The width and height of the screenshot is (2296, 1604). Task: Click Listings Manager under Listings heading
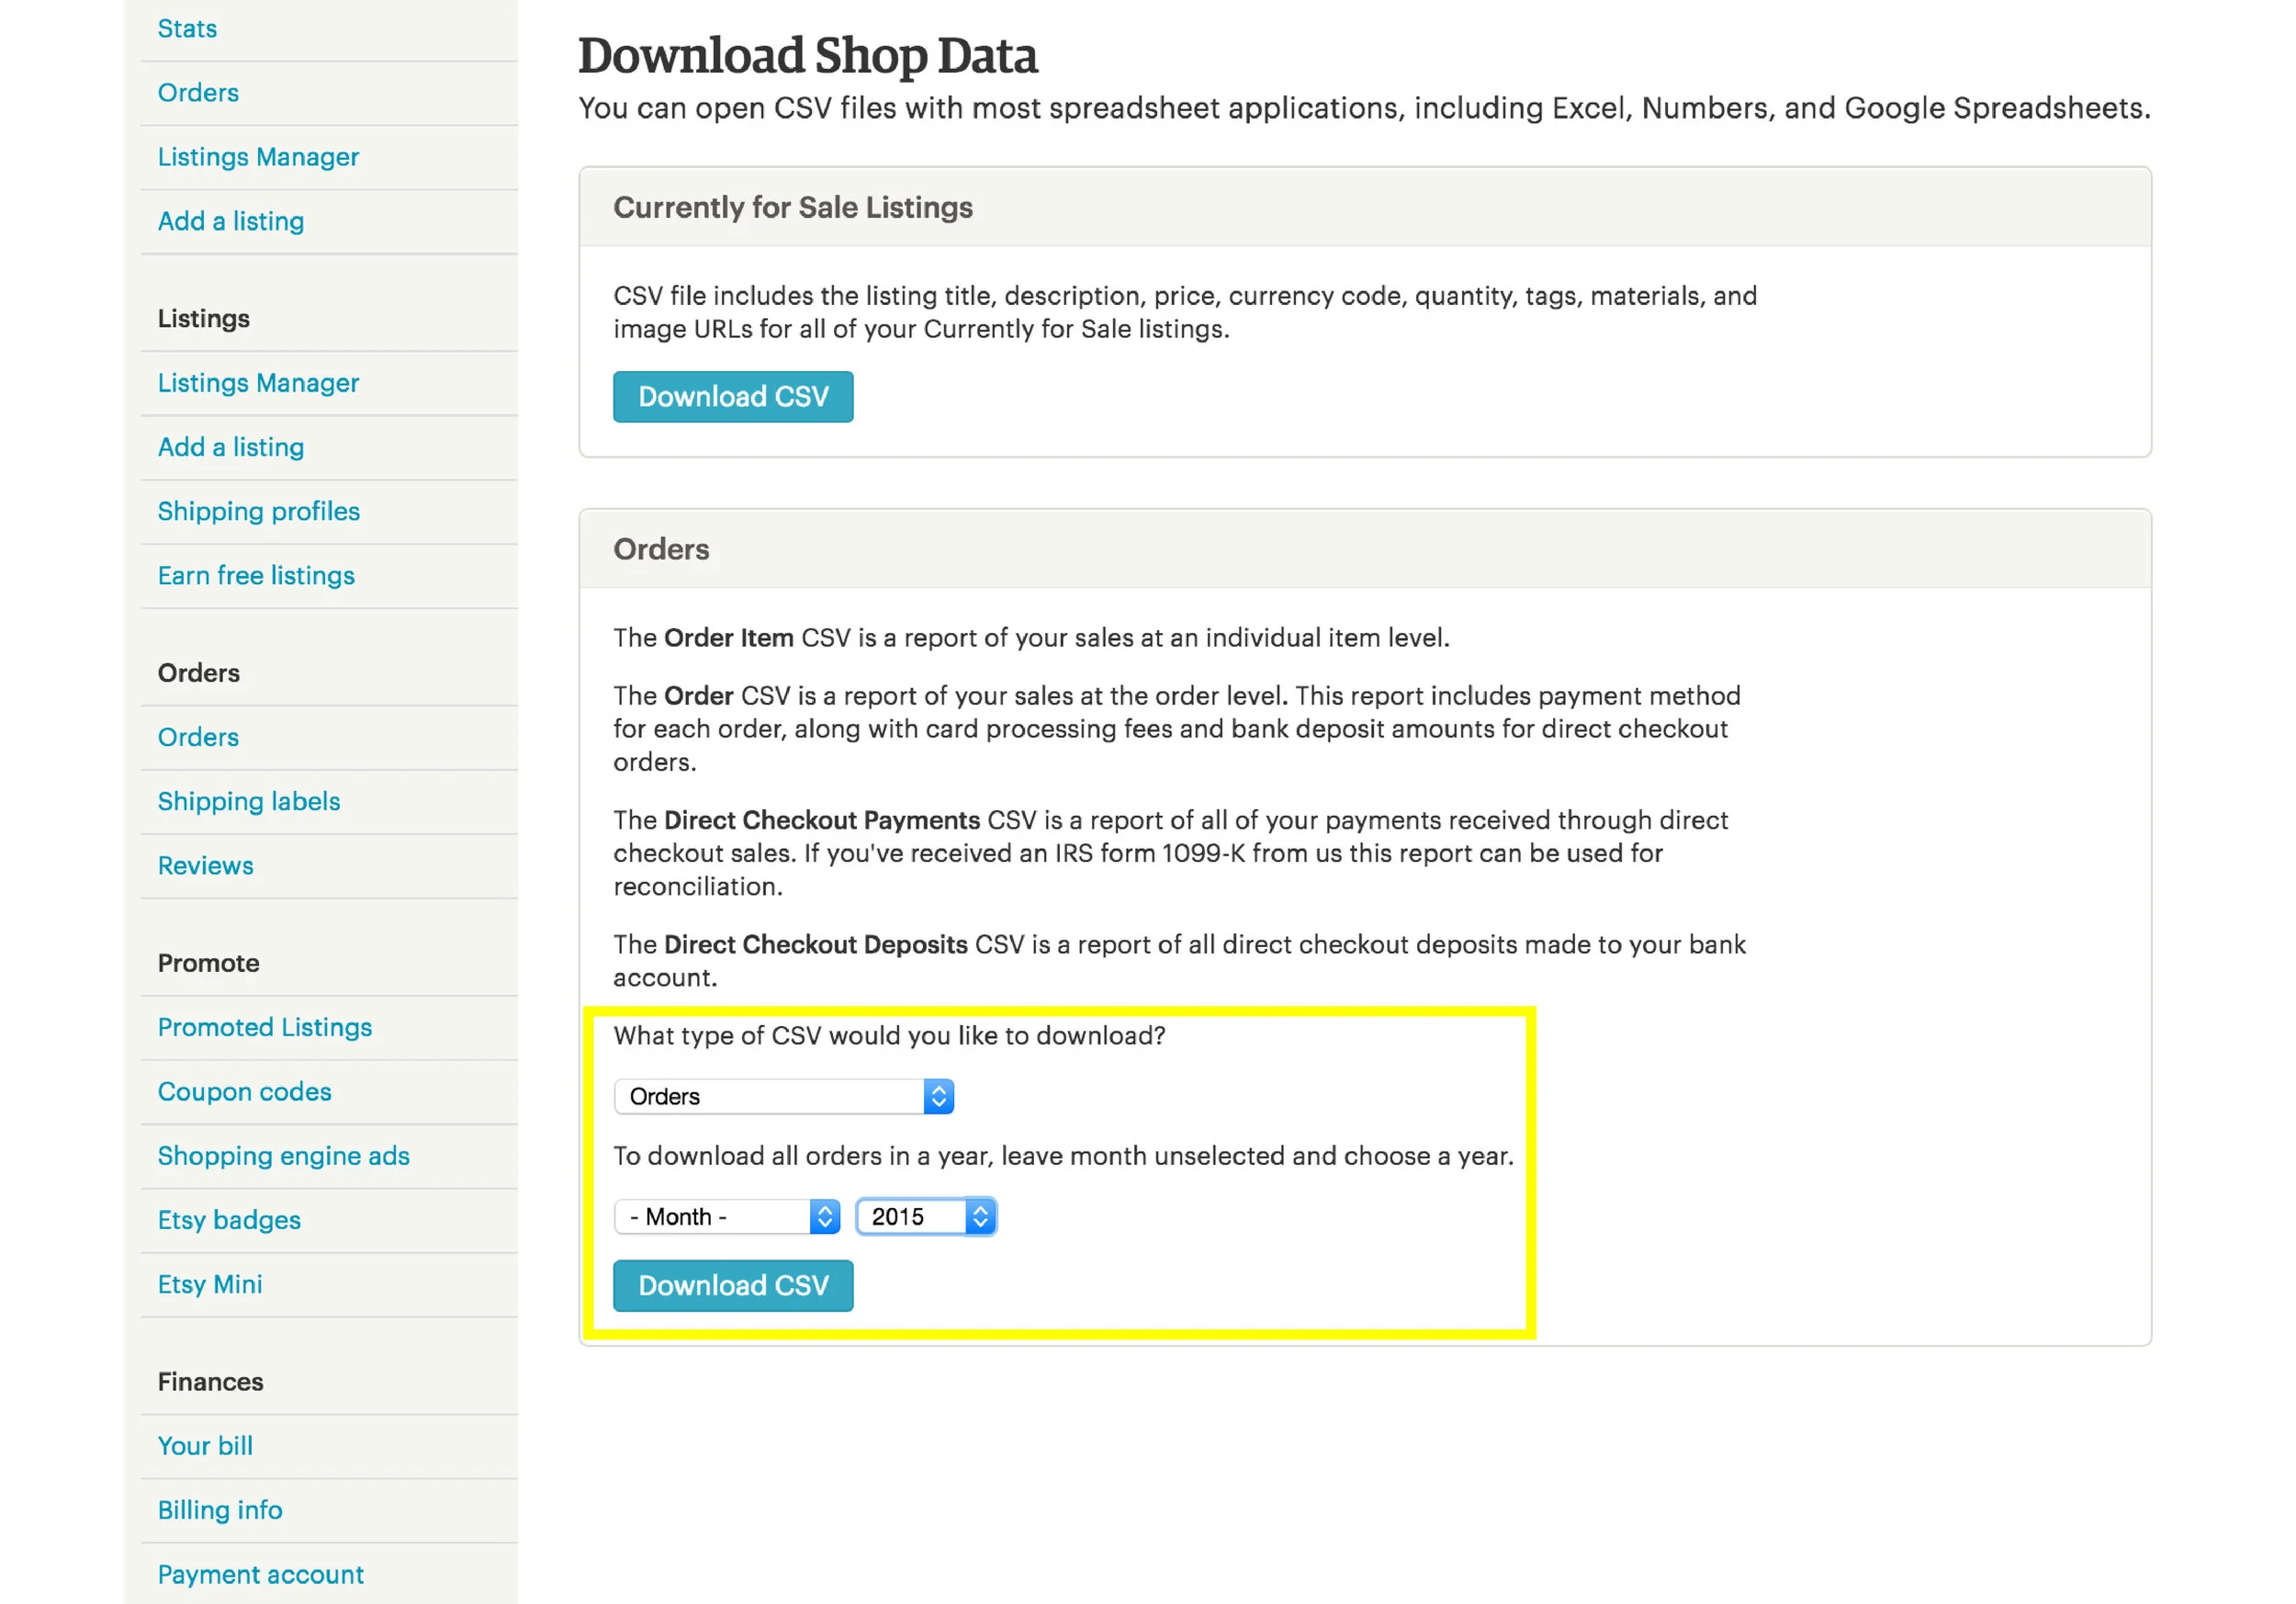[258, 383]
